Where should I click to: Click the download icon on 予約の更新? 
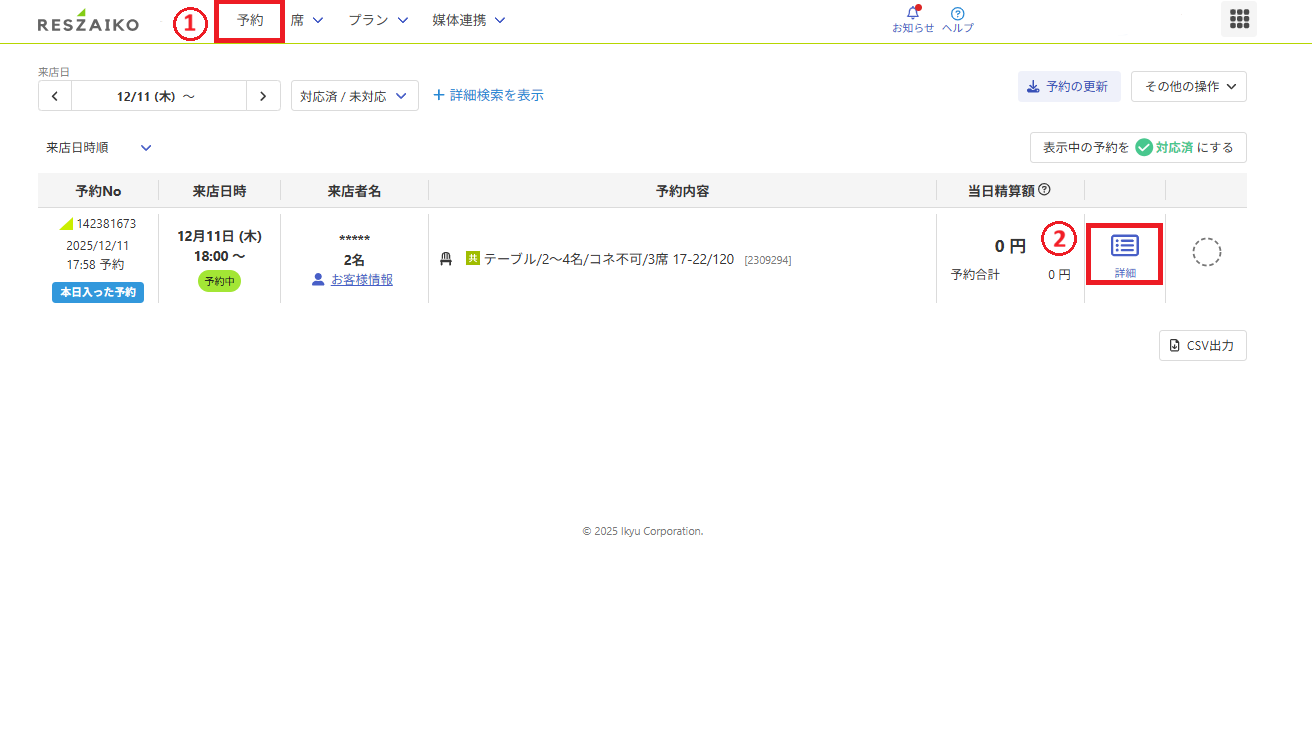[x=1031, y=86]
